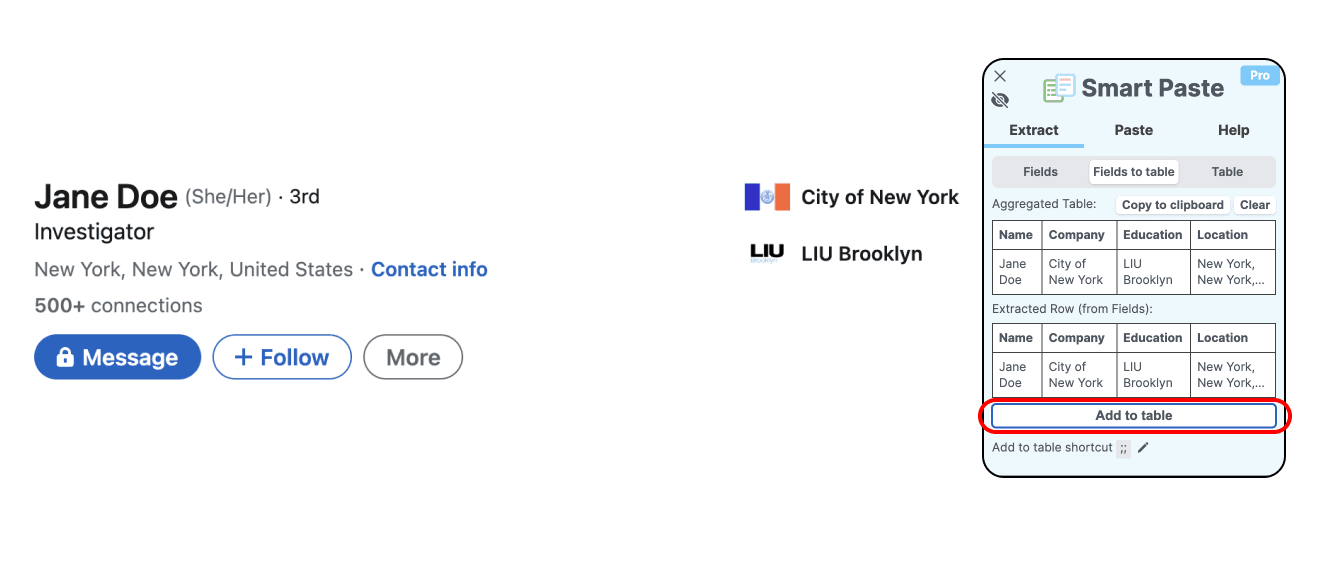Open the More options menu

413,357
